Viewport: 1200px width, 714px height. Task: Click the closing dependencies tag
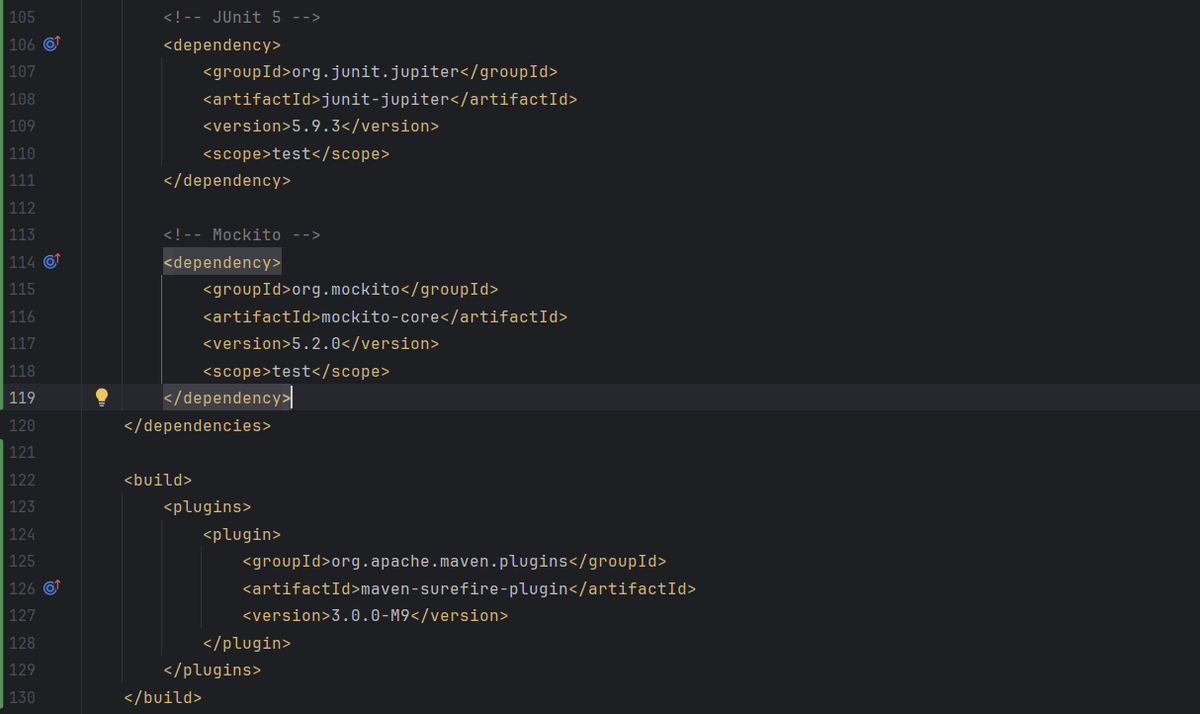click(197, 425)
